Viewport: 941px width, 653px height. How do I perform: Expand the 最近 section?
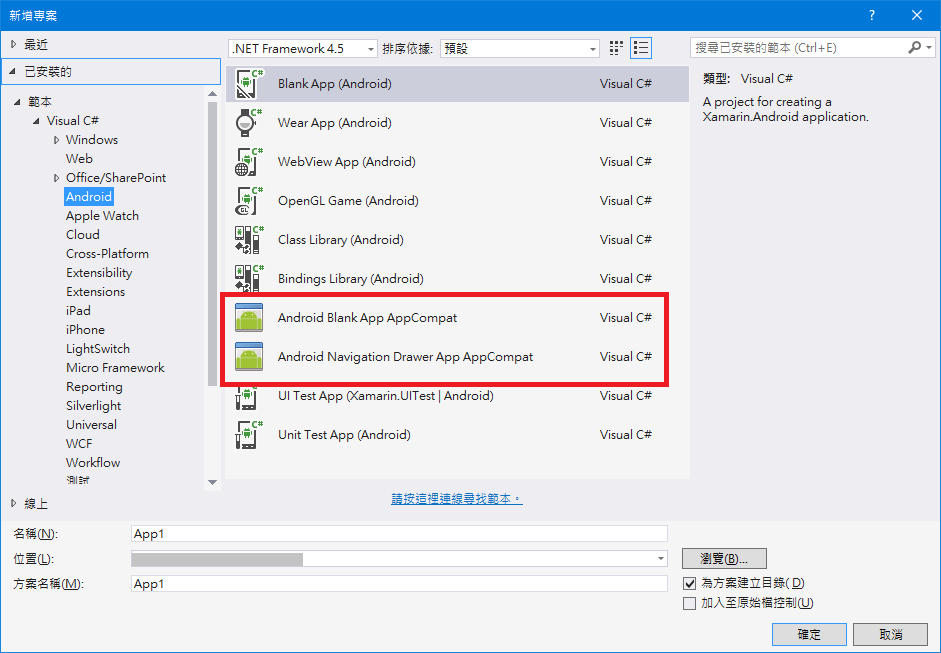pos(14,44)
